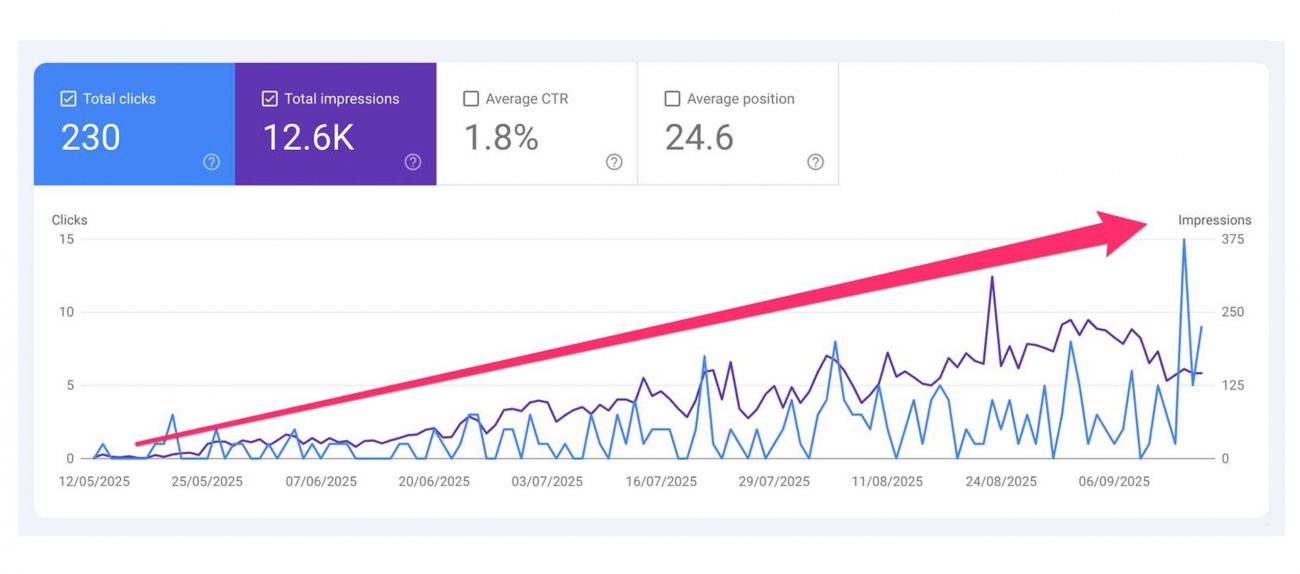The image size is (1300, 574).
Task: Tick the Average position checkbox
Action: point(672,99)
